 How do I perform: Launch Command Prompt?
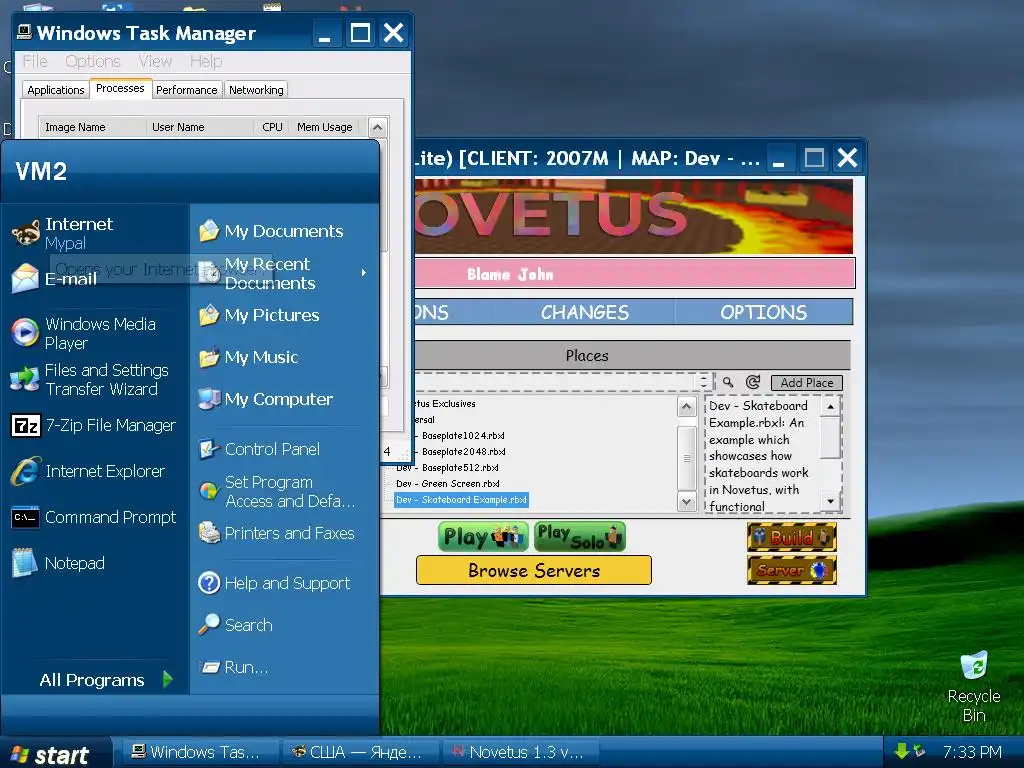coord(93,517)
